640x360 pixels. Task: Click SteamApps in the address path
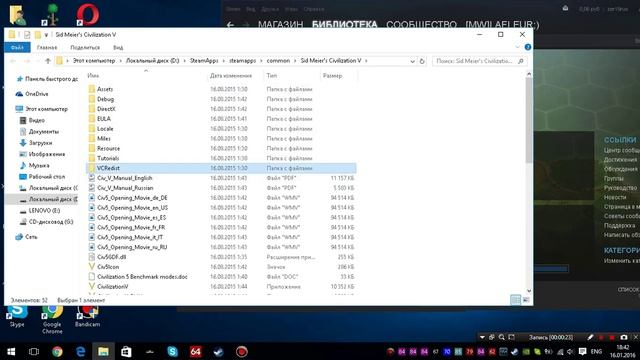204,61
